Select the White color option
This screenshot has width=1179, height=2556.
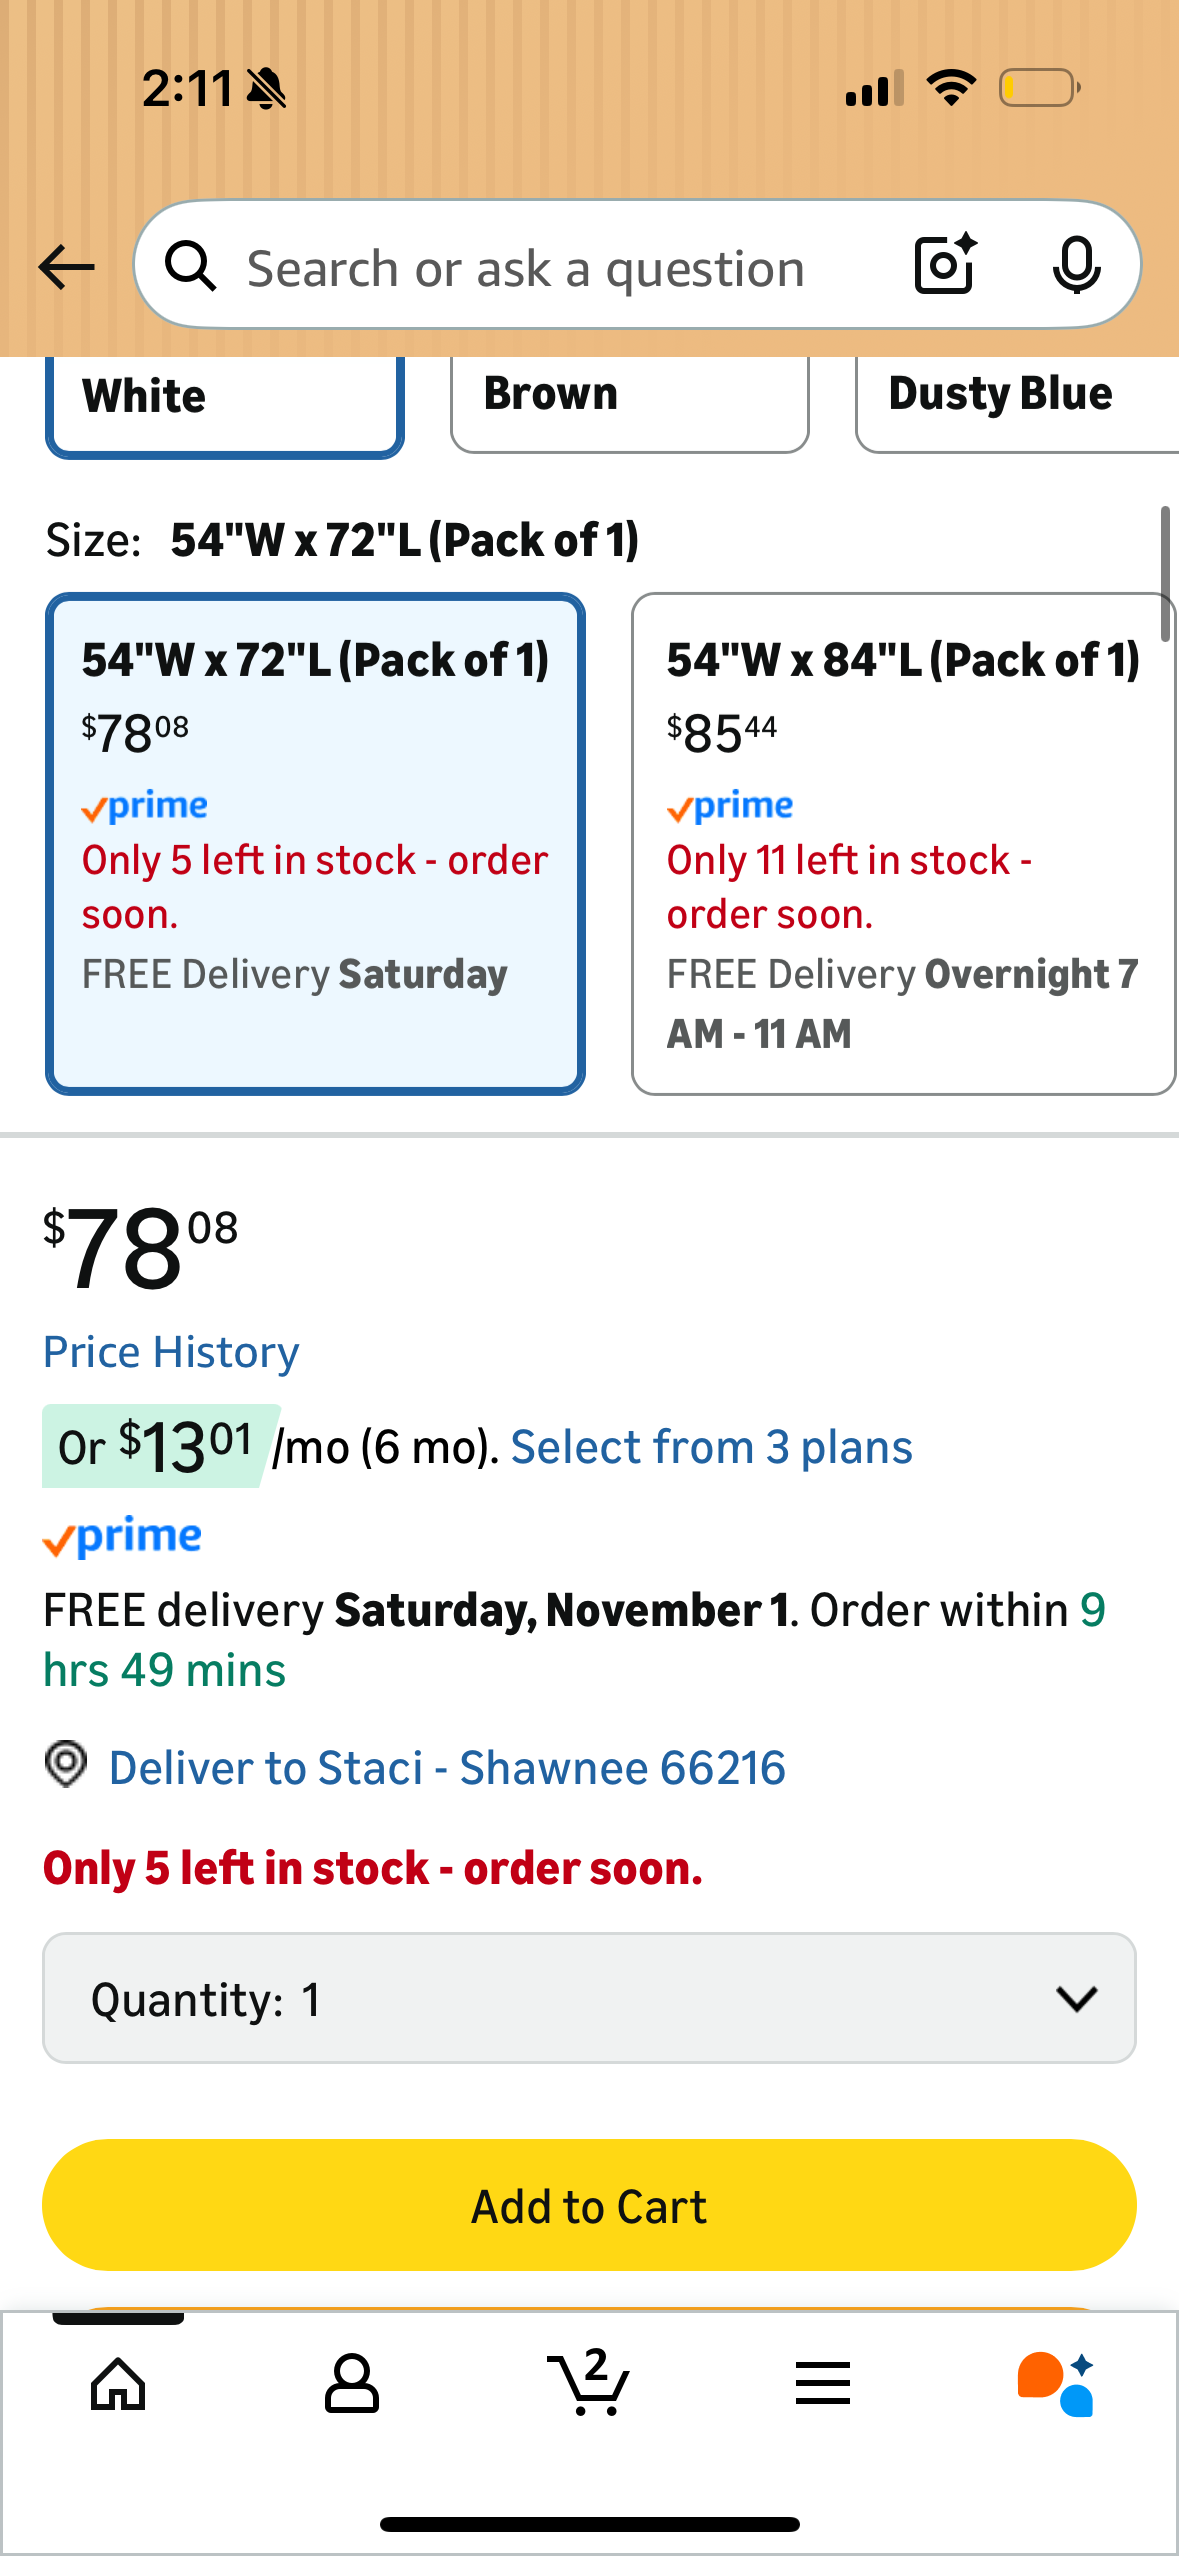(x=224, y=400)
